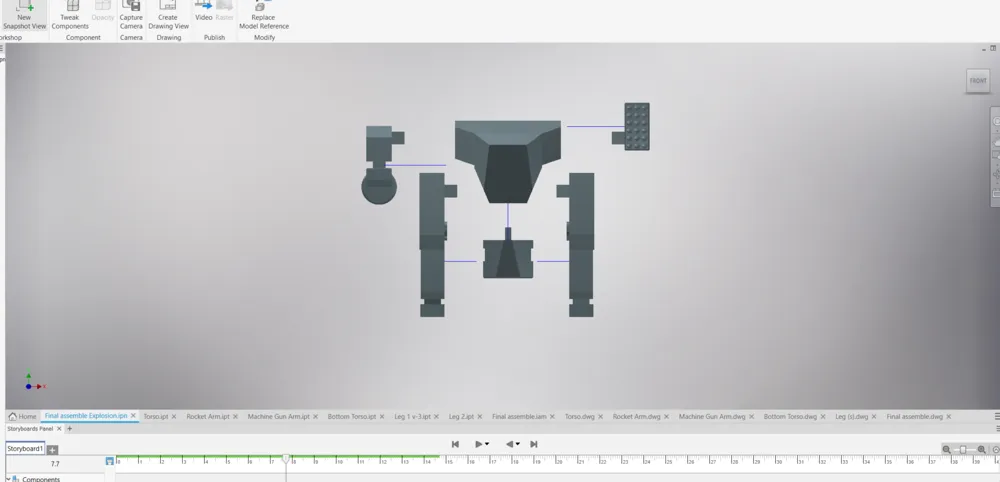Add new panel next to Storyboards Panel
Image resolution: width=1000 pixels, height=482 pixels.
70,429
